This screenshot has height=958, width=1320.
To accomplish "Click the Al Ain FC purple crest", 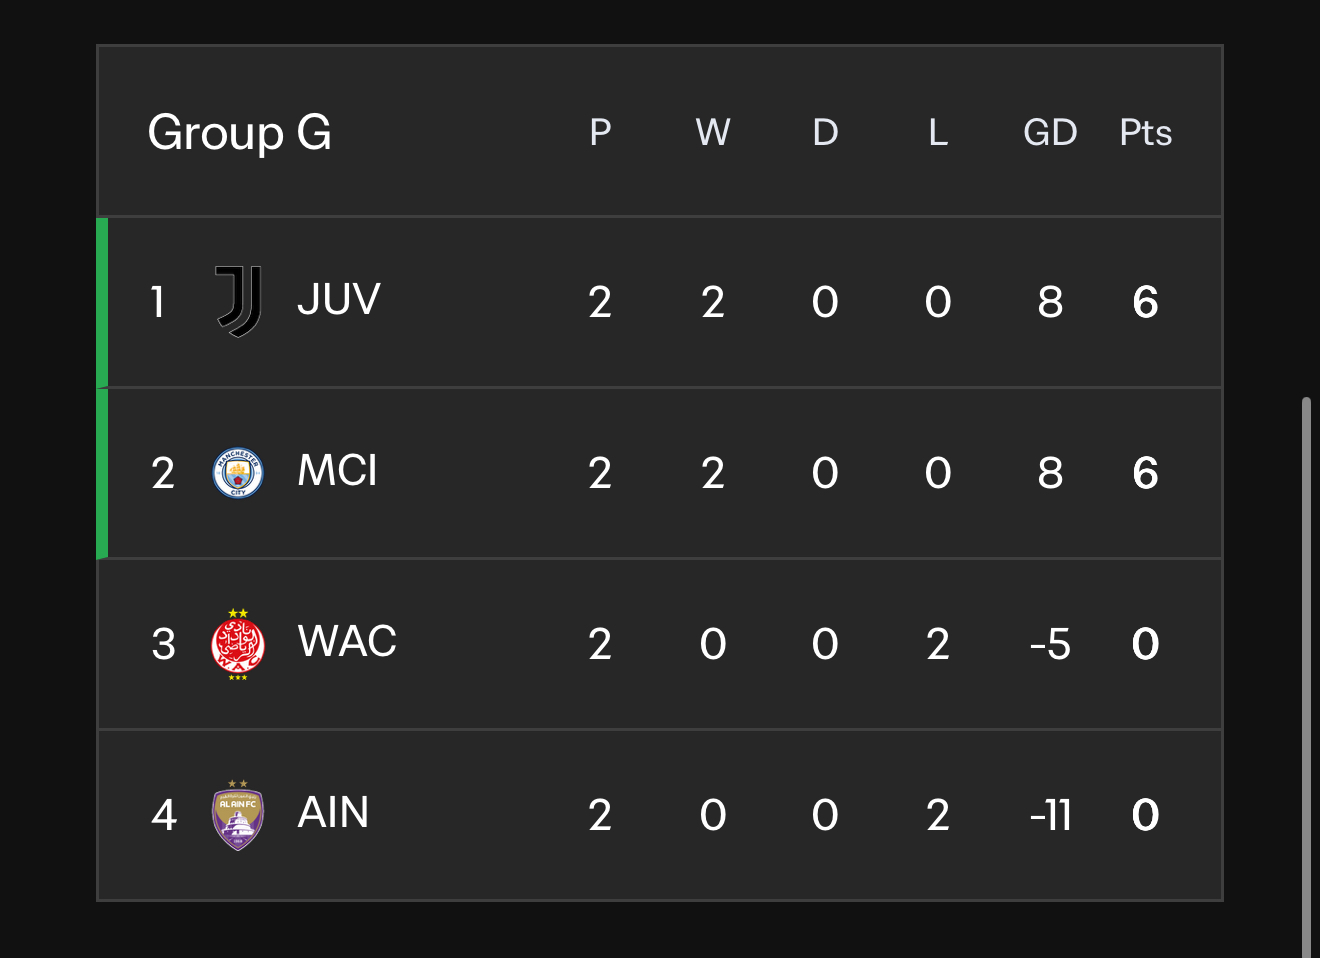I will click(238, 815).
